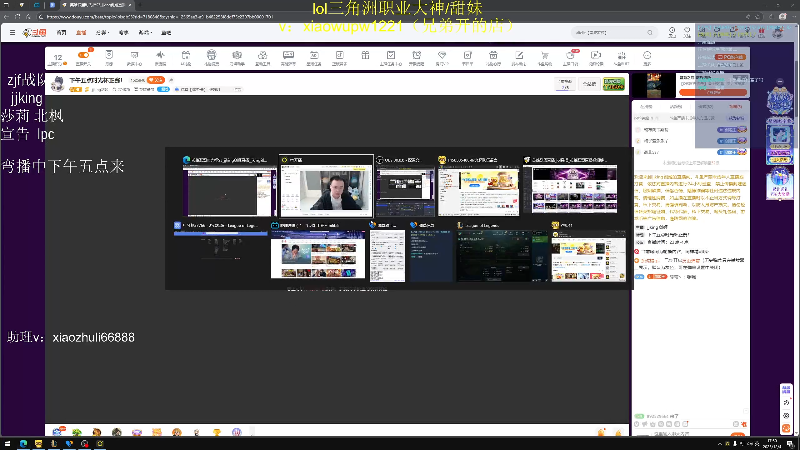Select the Edge browser window in the task switcher
The width and height of the screenshot is (800, 450).
(x=229, y=187)
